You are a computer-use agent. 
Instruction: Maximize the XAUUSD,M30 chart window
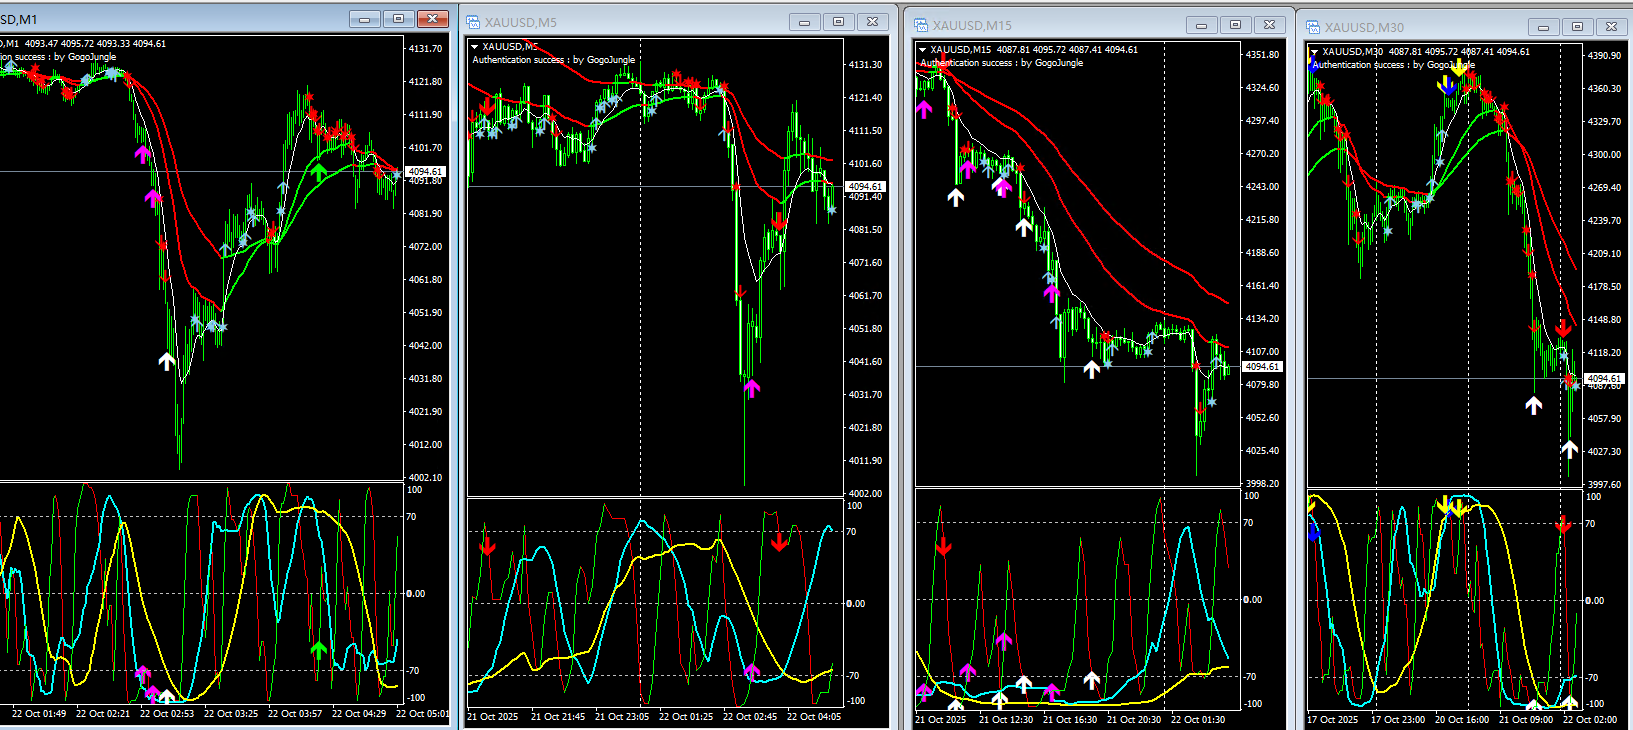1577,27
